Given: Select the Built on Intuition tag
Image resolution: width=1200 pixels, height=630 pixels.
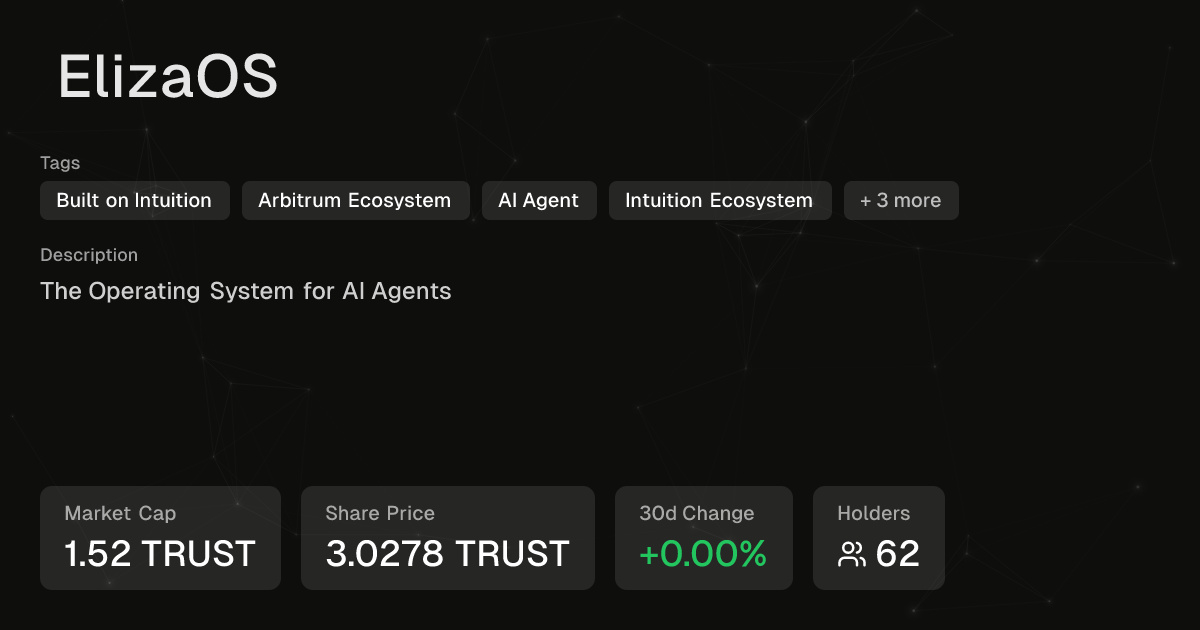Looking at the screenshot, I should pyautogui.click(x=135, y=200).
